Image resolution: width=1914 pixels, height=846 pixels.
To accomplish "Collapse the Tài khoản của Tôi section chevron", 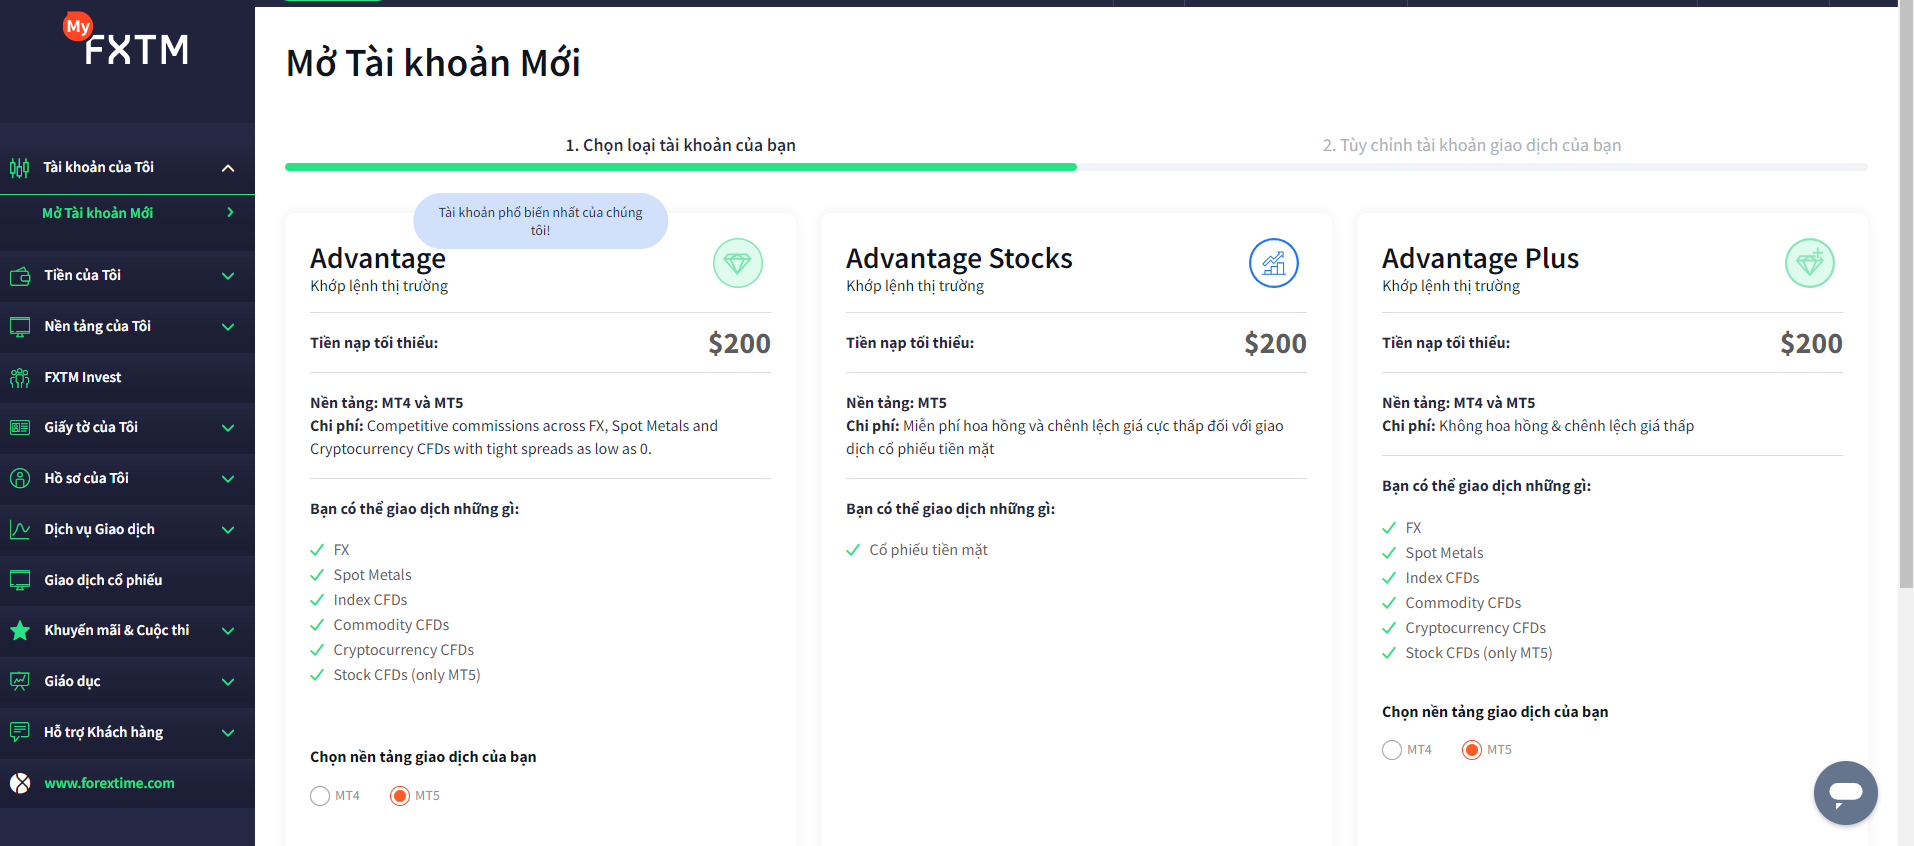I will coord(228,168).
